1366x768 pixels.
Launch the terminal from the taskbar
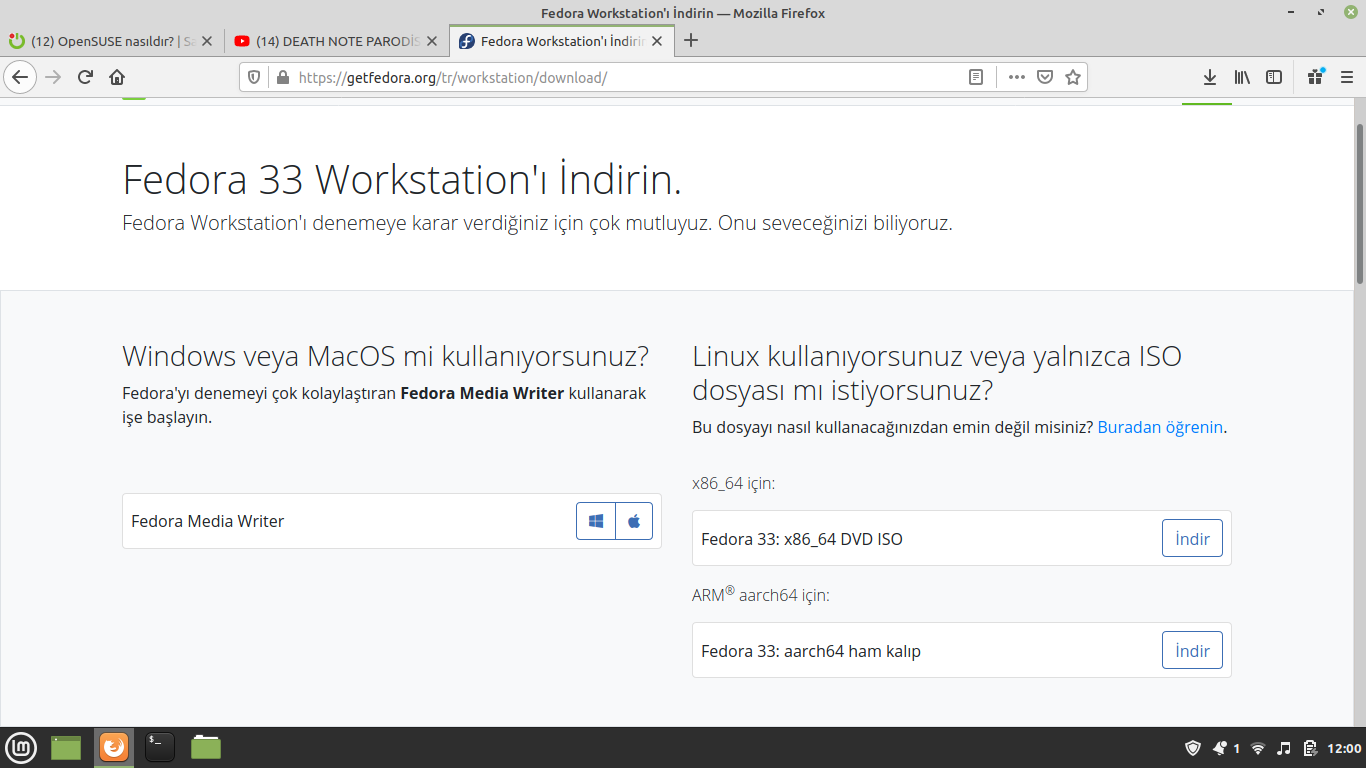click(160, 747)
